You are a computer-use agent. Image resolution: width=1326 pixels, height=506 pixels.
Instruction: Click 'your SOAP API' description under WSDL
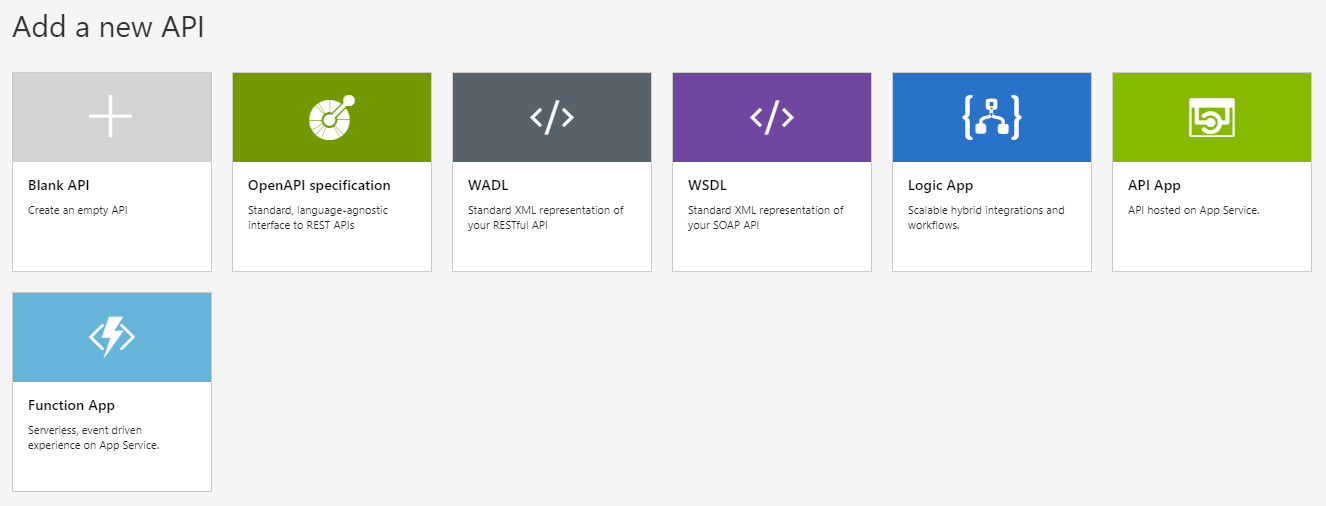coord(724,225)
